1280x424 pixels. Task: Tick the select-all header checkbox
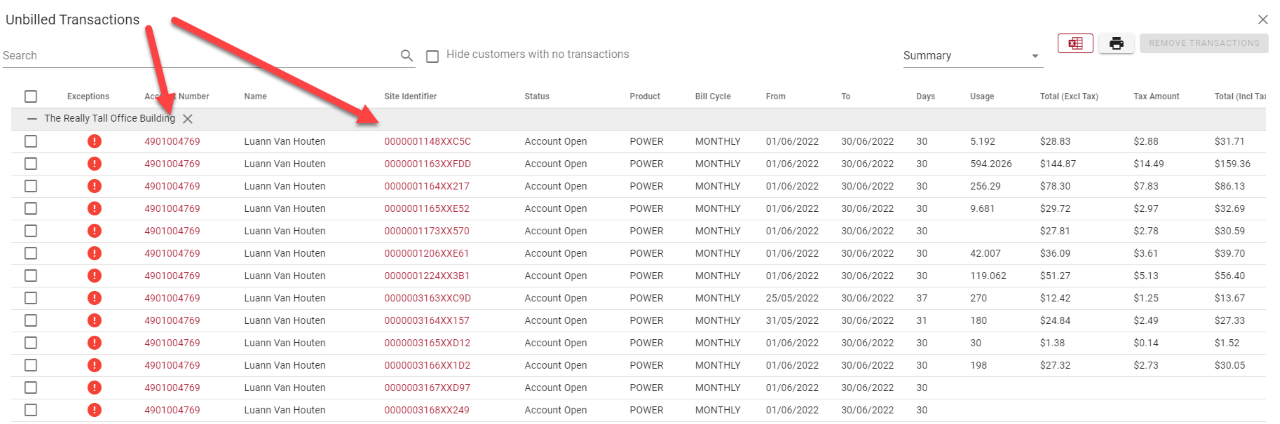31,96
